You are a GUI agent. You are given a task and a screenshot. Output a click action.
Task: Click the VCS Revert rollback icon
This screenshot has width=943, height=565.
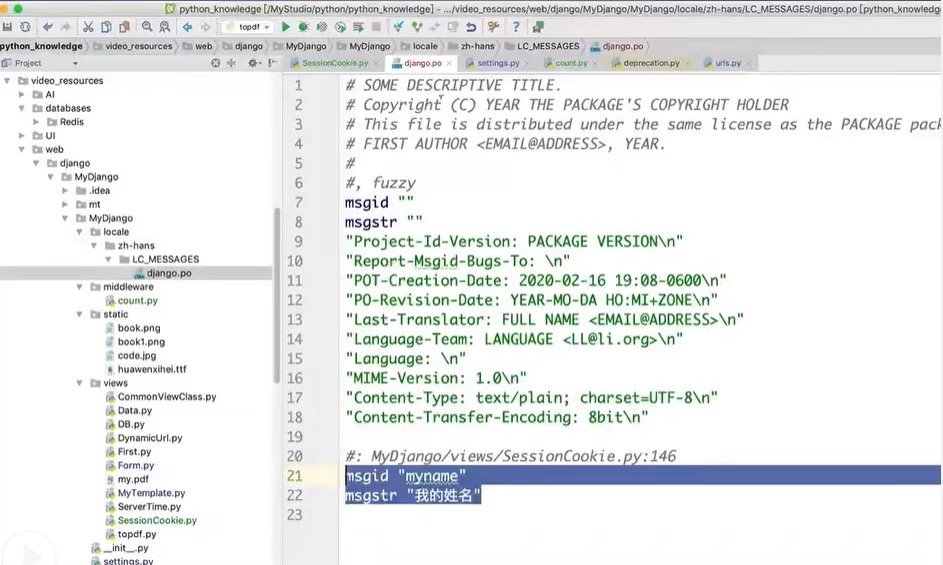tap(471, 27)
